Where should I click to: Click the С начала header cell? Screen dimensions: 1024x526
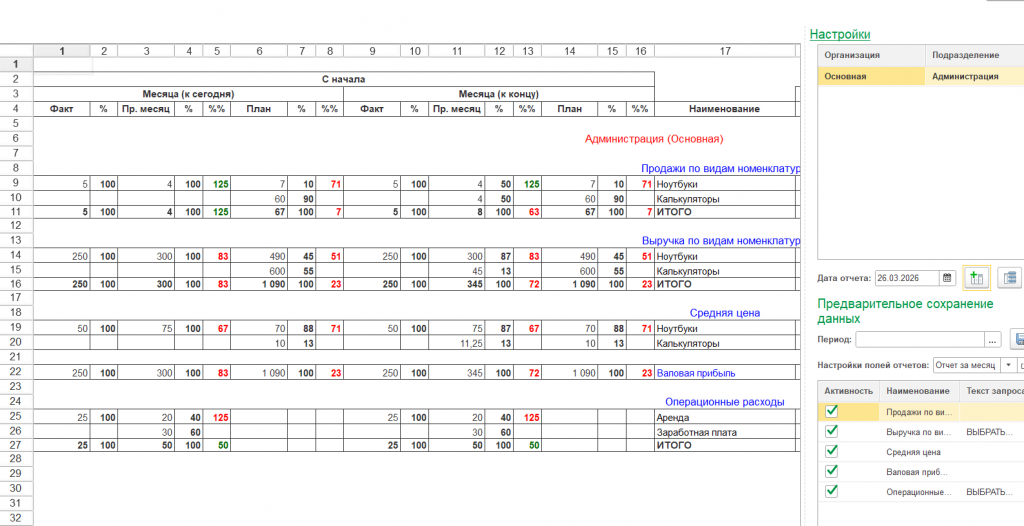(x=344, y=79)
